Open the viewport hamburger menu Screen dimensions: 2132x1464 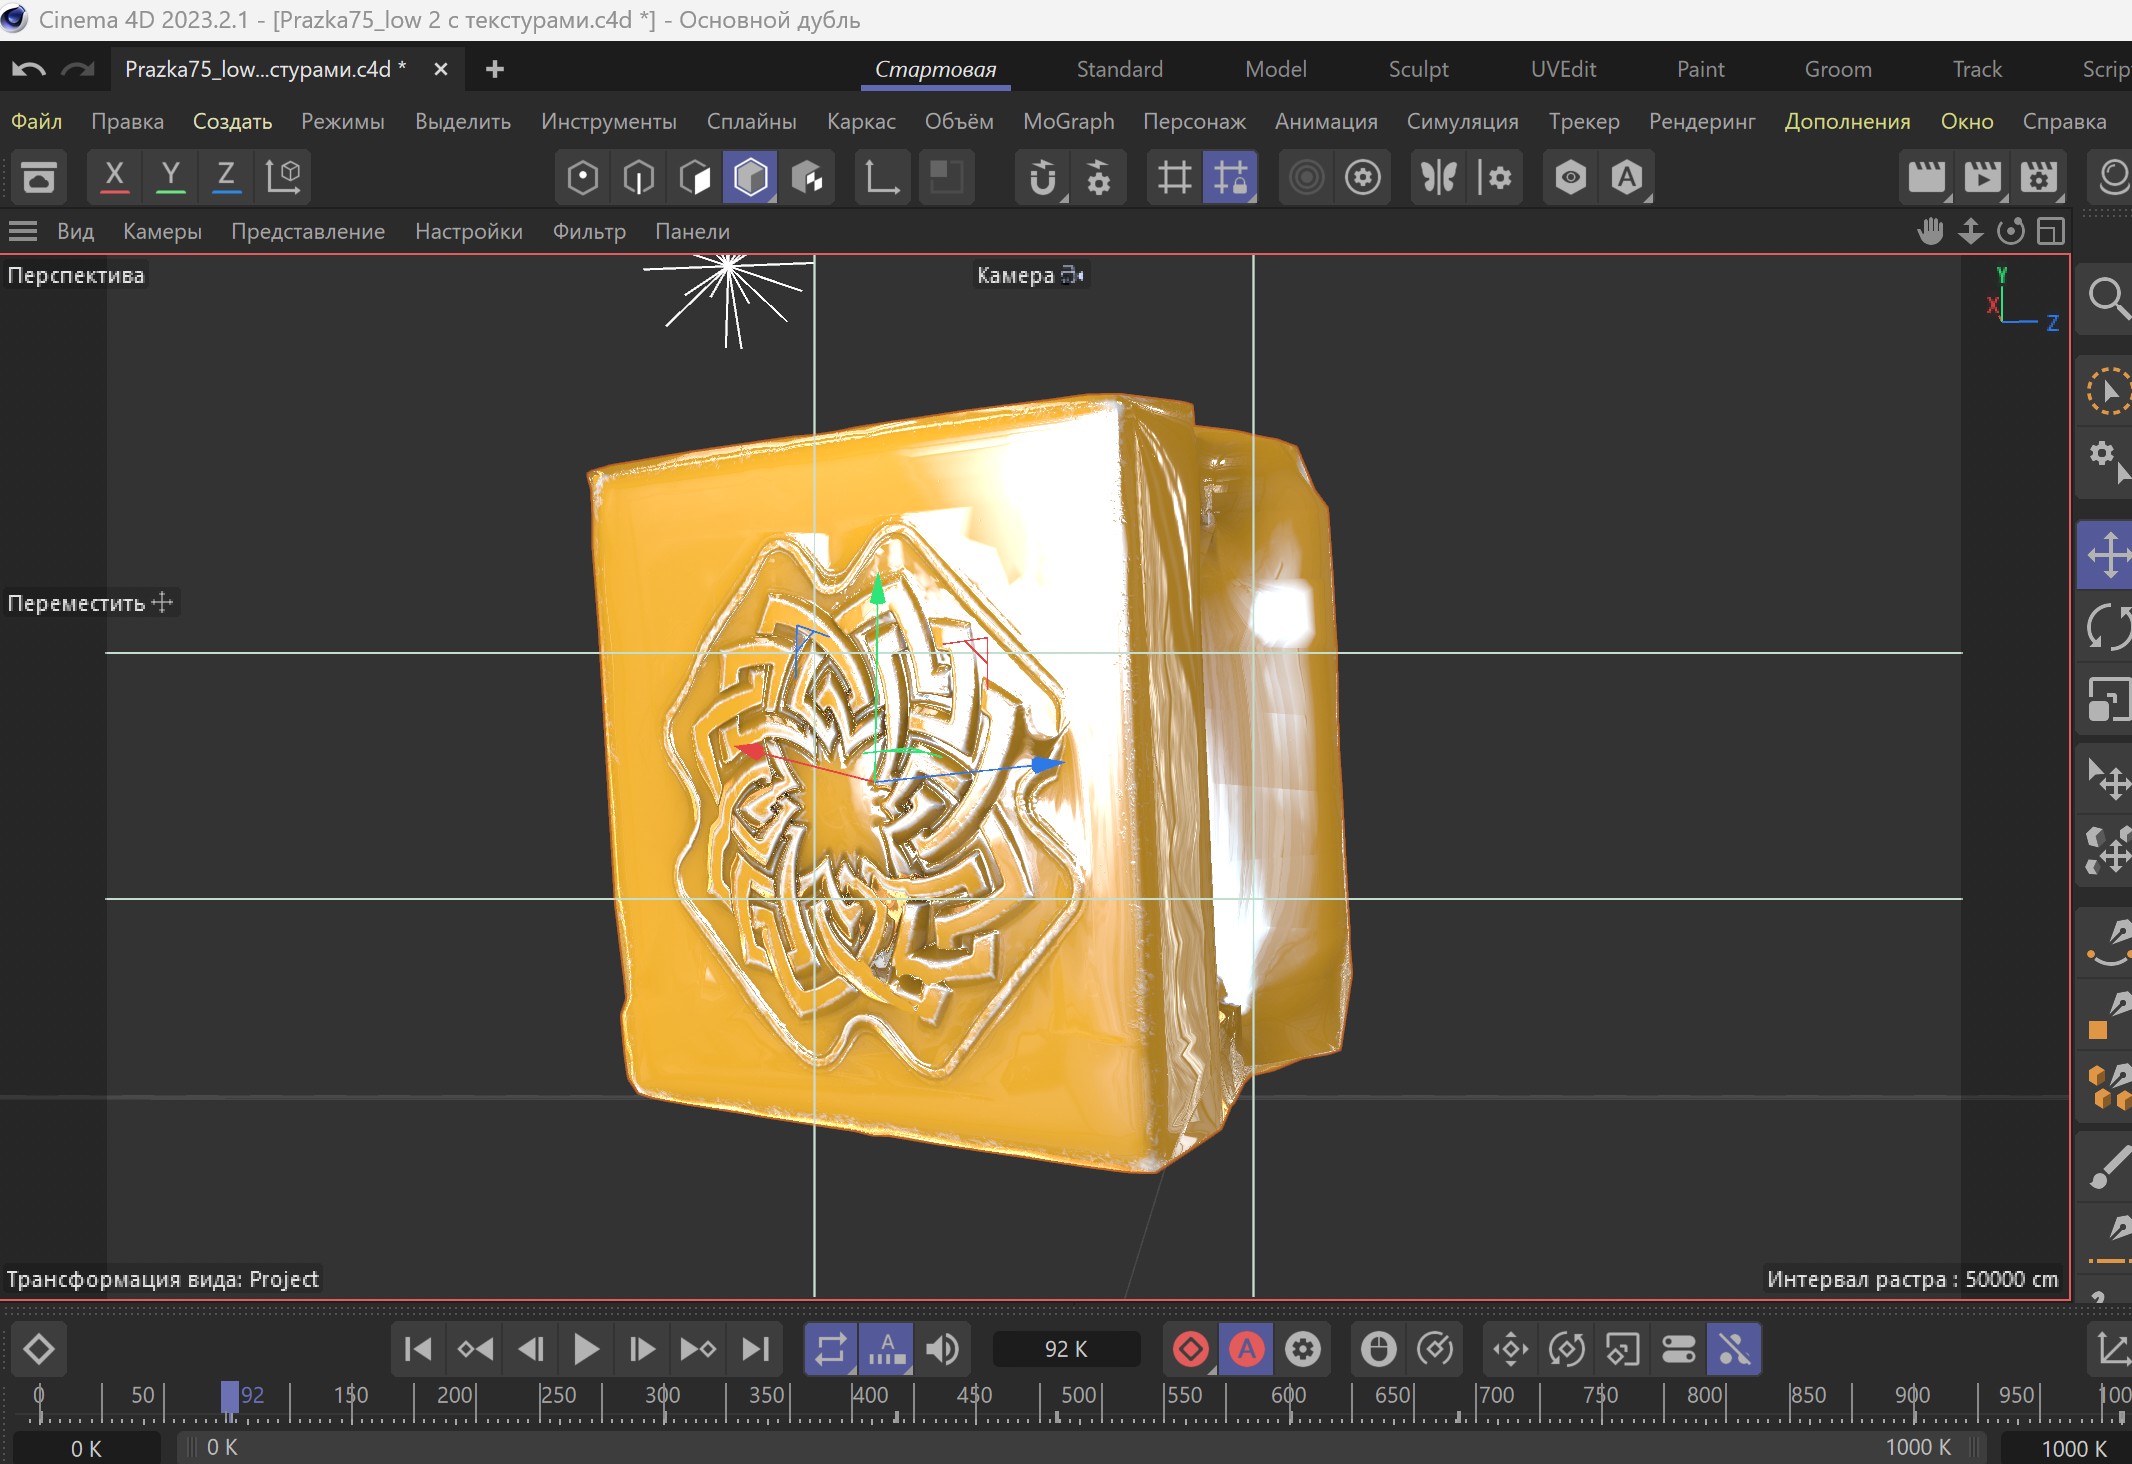click(22, 231)
